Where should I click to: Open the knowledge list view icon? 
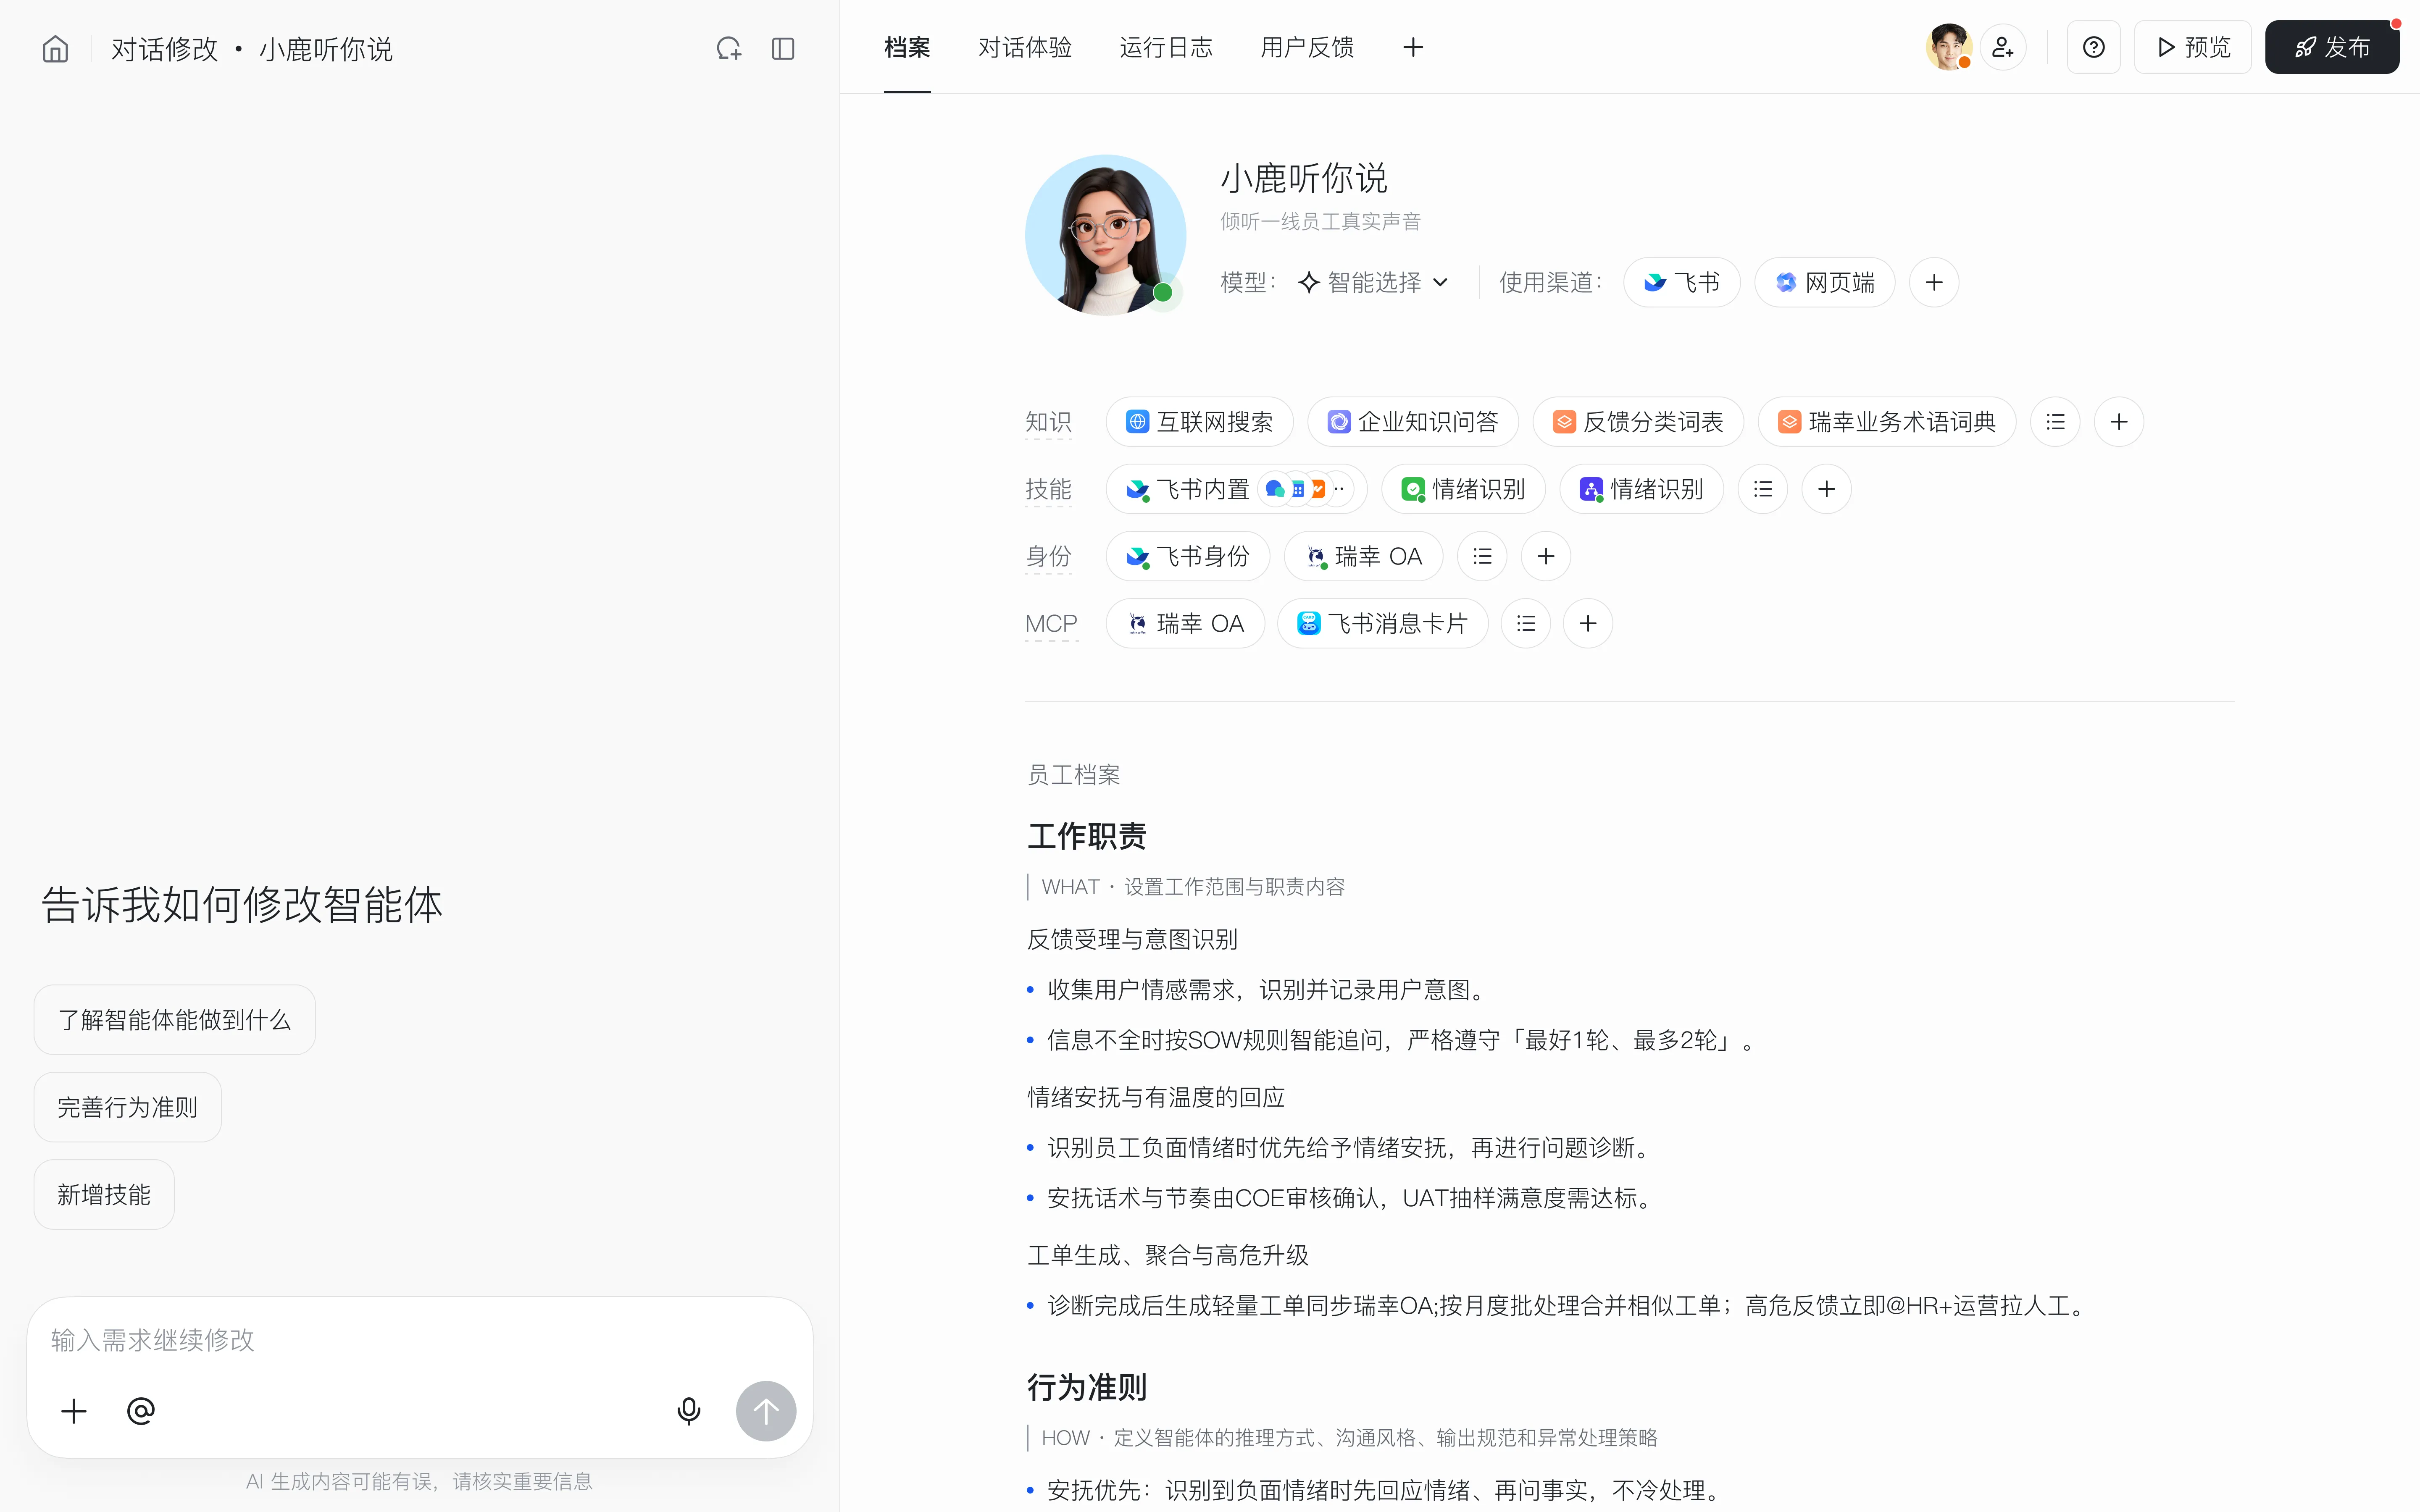click(2055, 422)
